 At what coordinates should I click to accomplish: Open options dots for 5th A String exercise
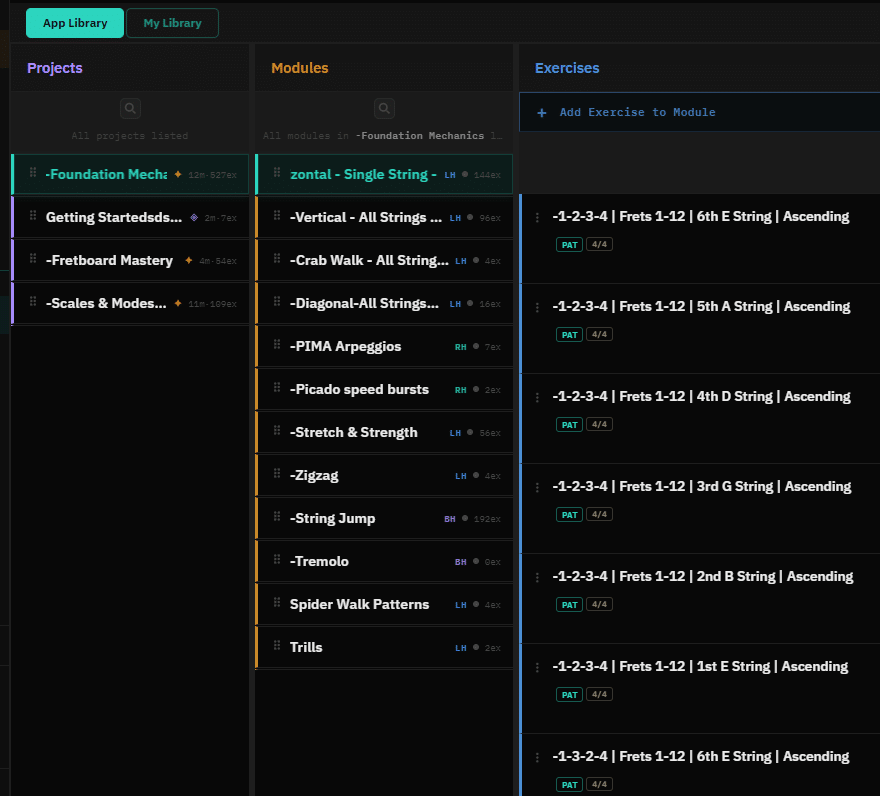[x=537, y=307]
